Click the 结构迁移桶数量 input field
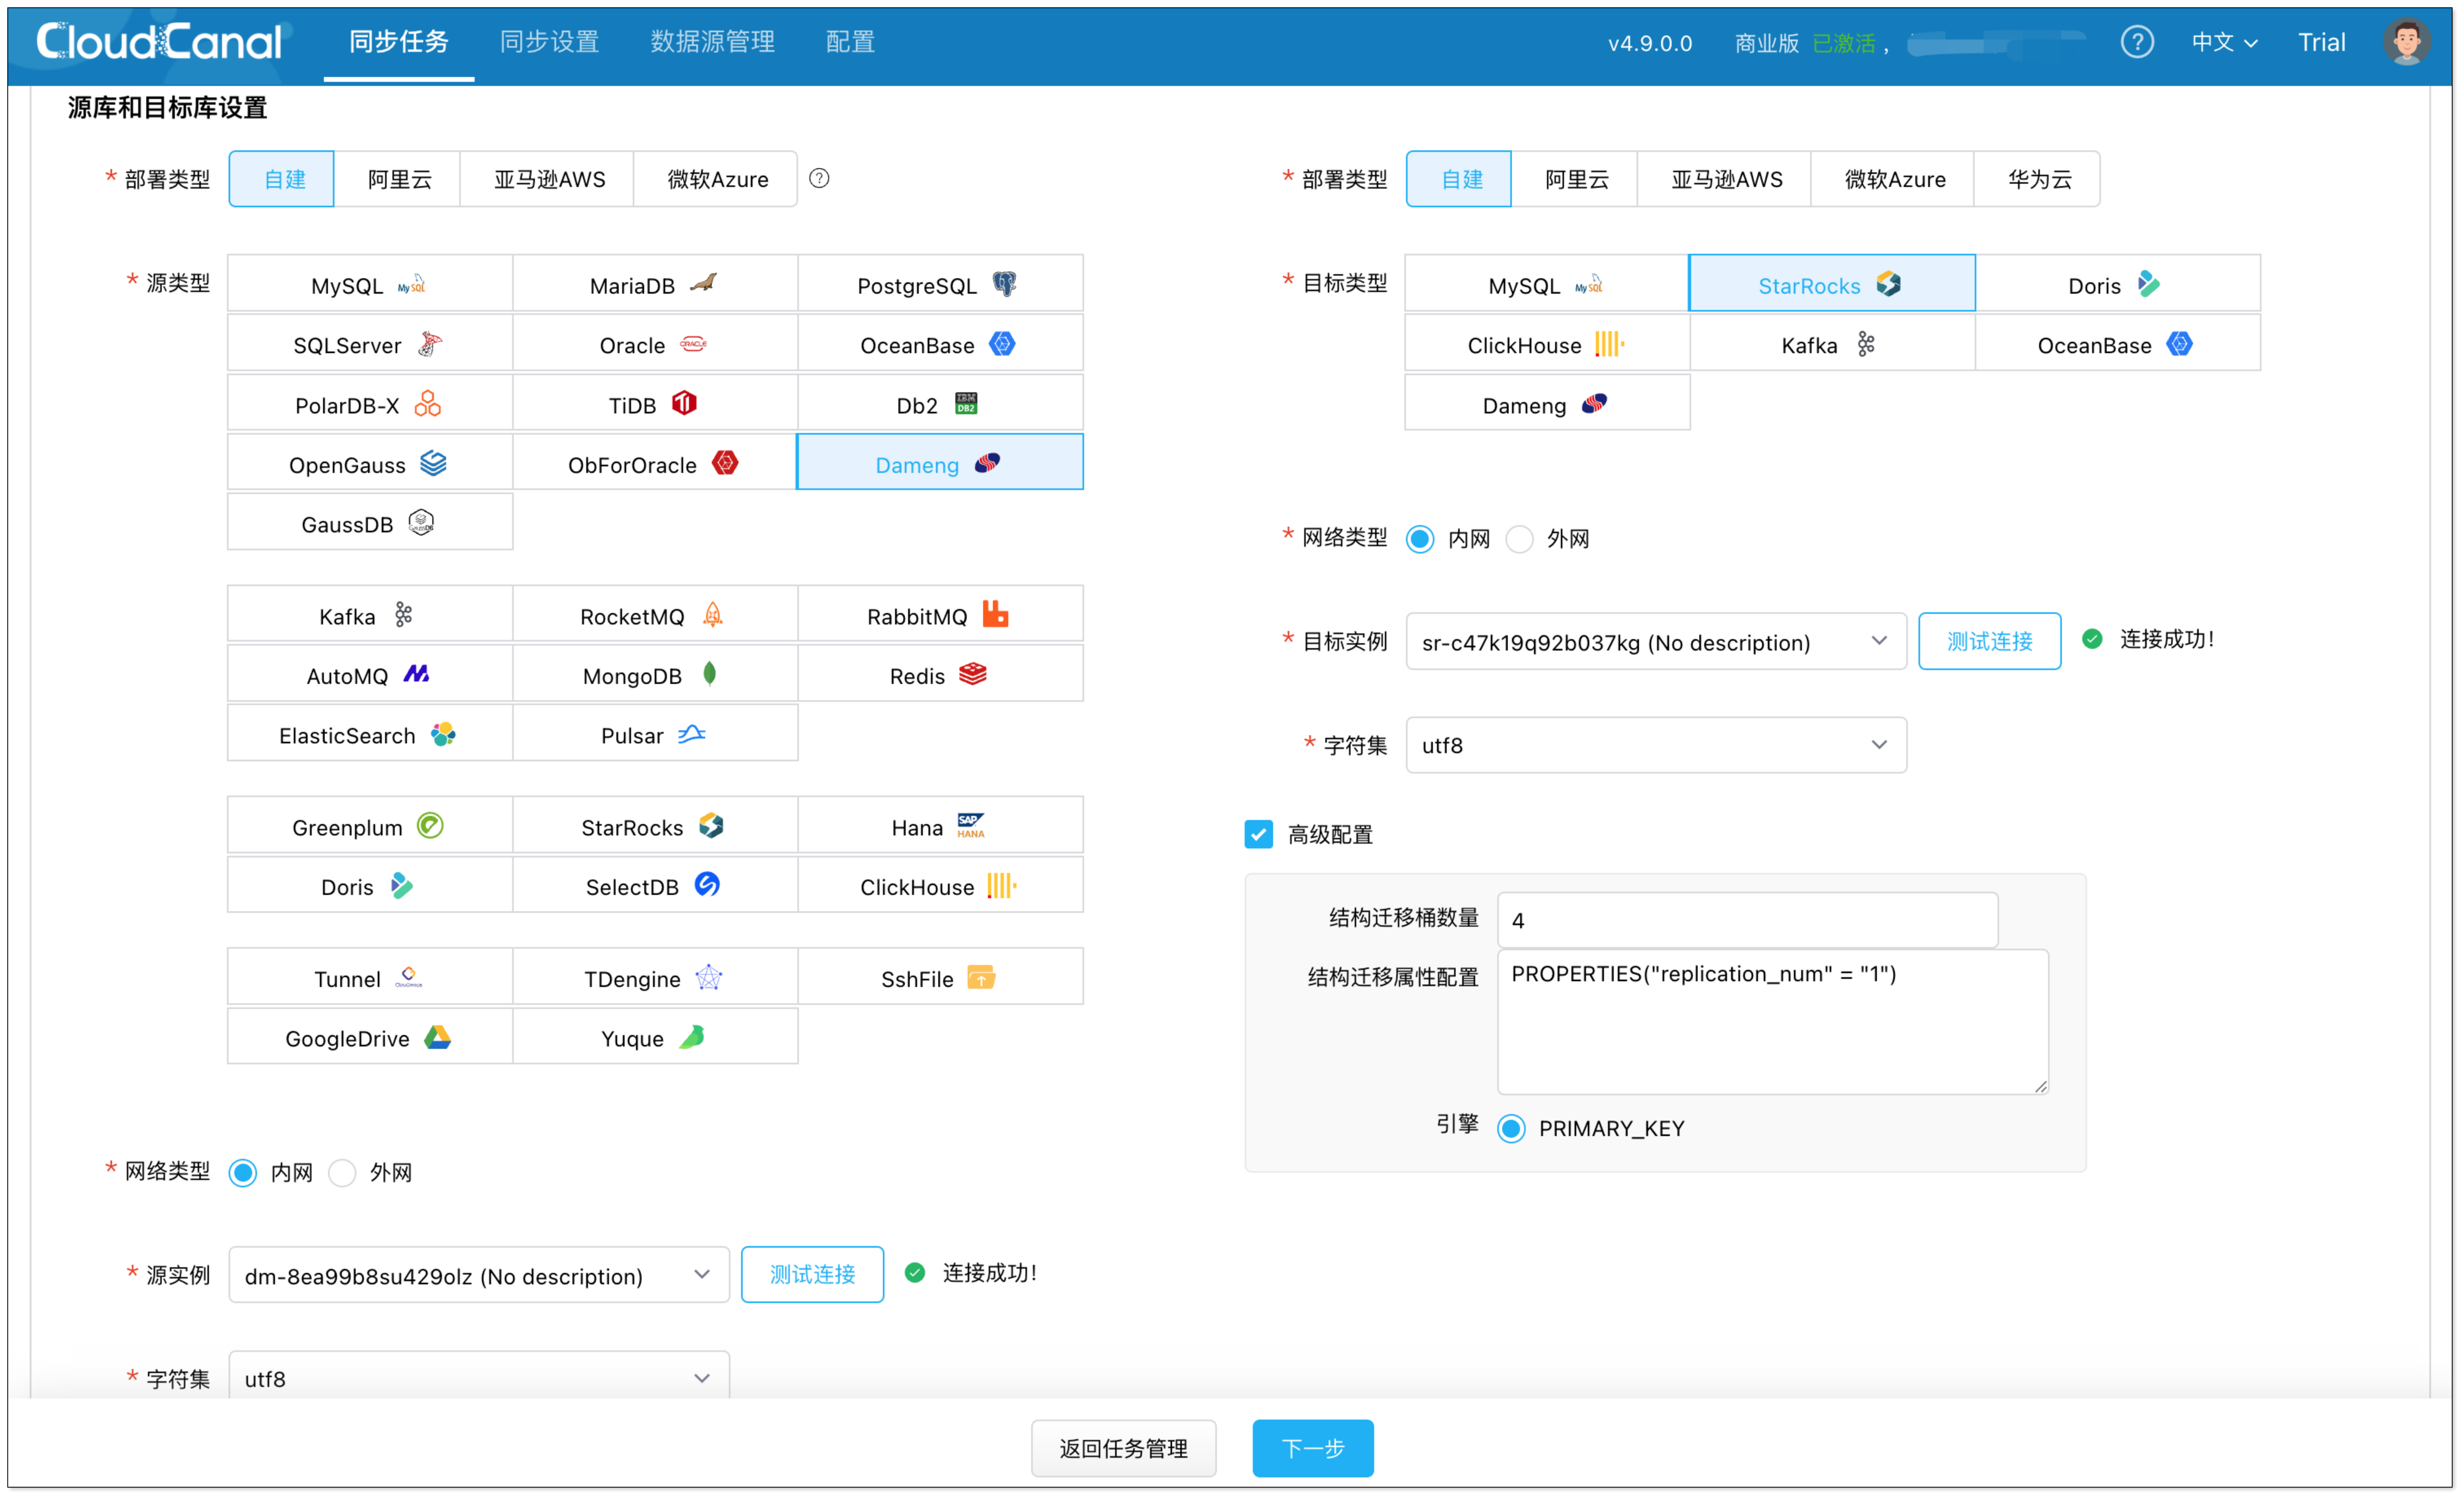2464x1499 pixels. (1746, 920)
